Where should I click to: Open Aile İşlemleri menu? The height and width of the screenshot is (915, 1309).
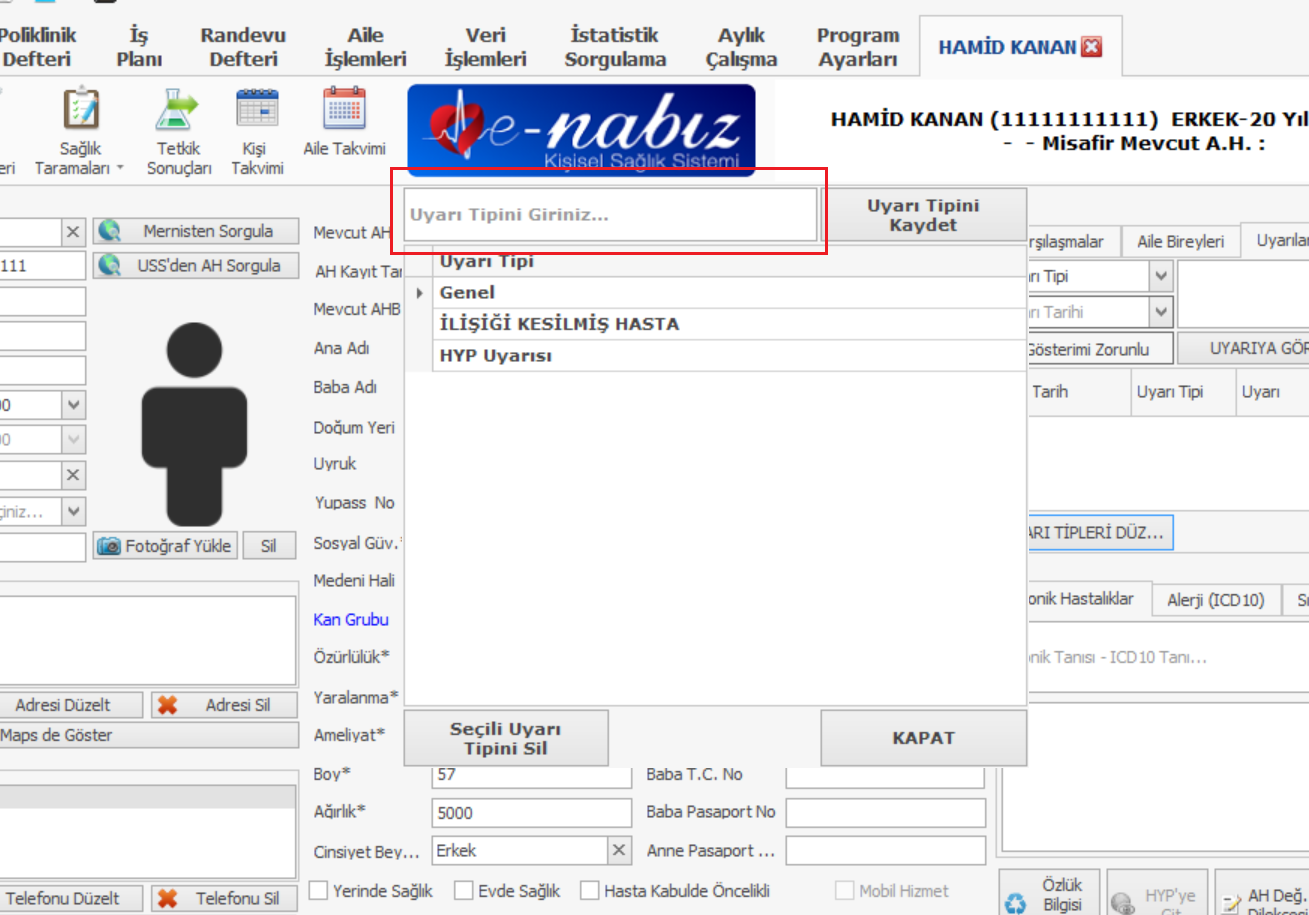point(365,47)
